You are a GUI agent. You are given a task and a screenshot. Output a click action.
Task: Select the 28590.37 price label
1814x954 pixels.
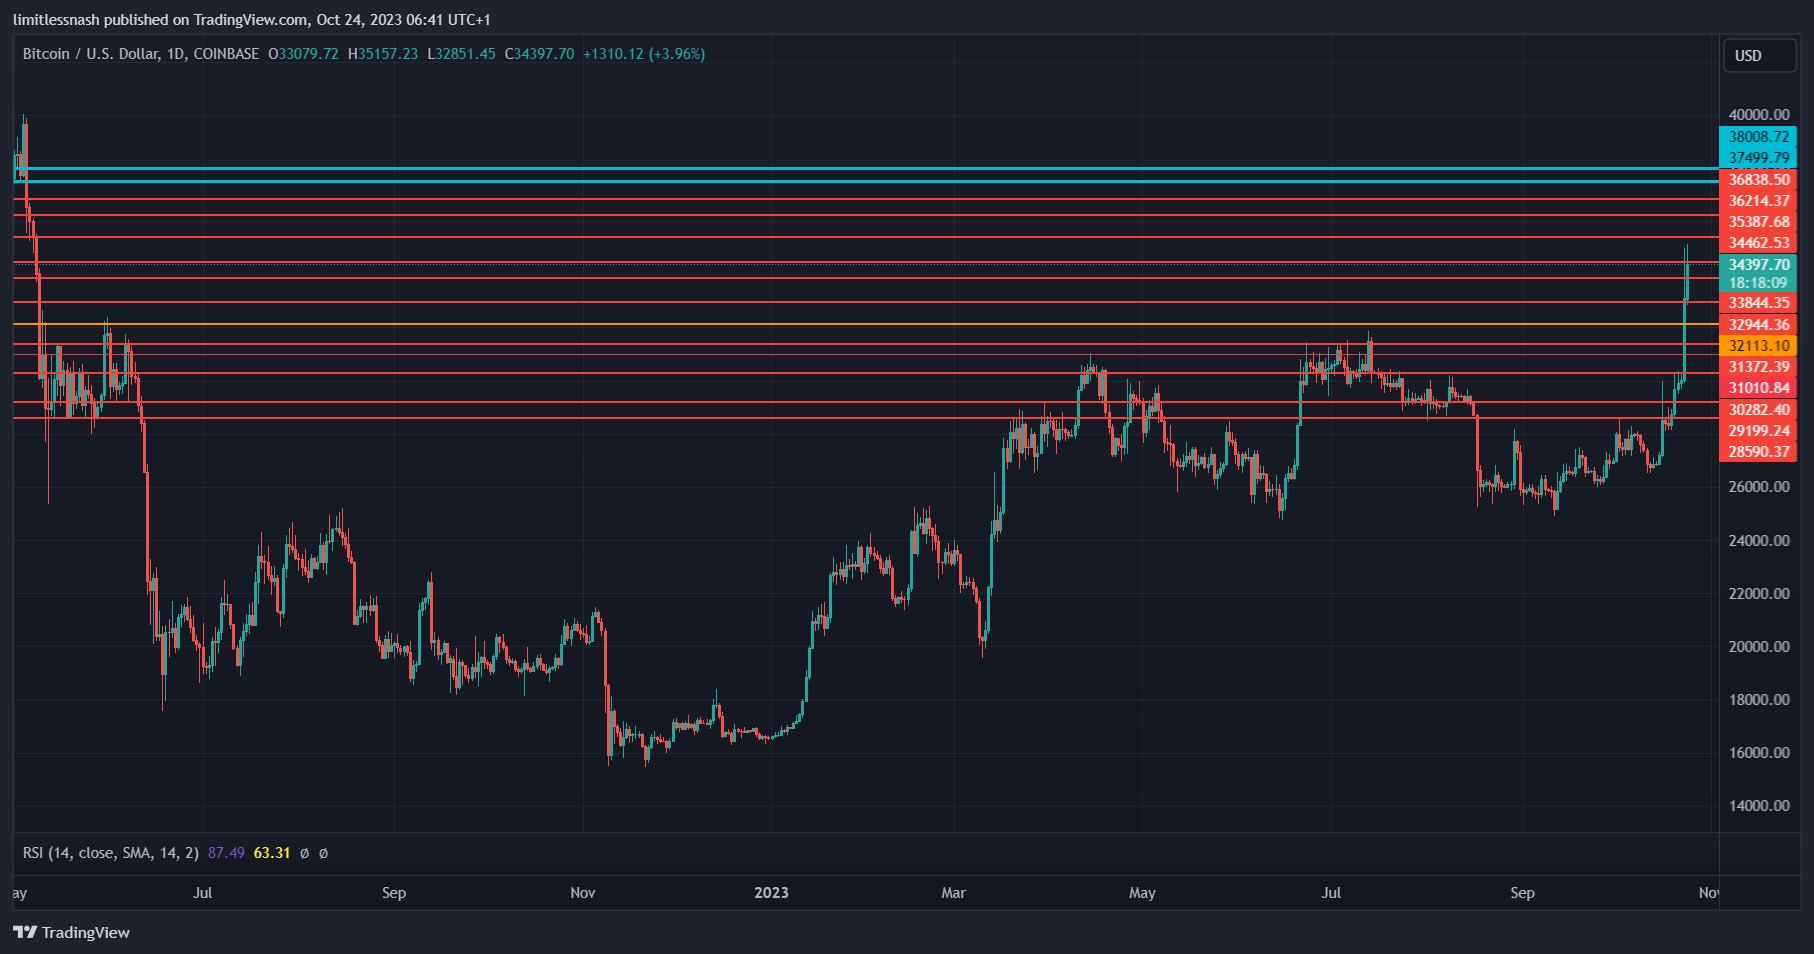(1758, 452)
